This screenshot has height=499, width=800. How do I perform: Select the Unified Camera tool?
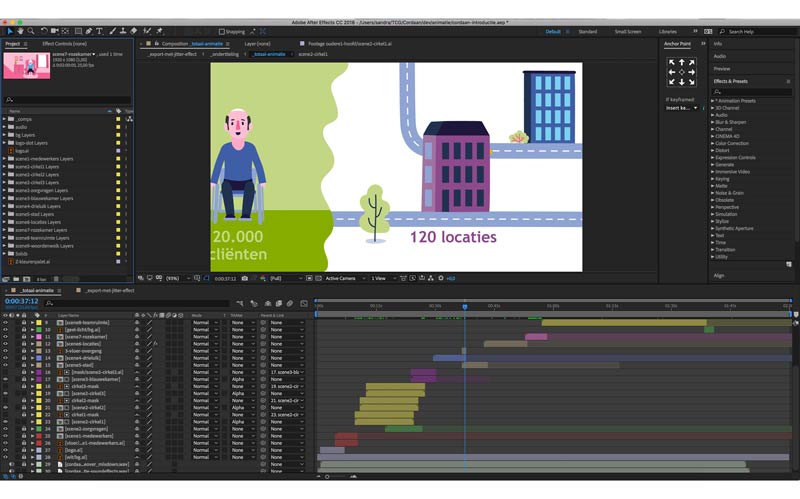click(55, 32)
